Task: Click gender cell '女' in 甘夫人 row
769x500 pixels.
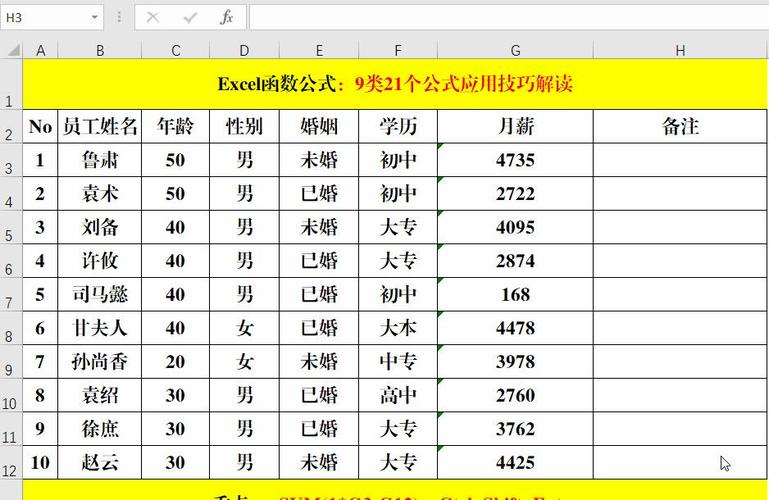Action: pyautogui.click(x=244, y=328)
